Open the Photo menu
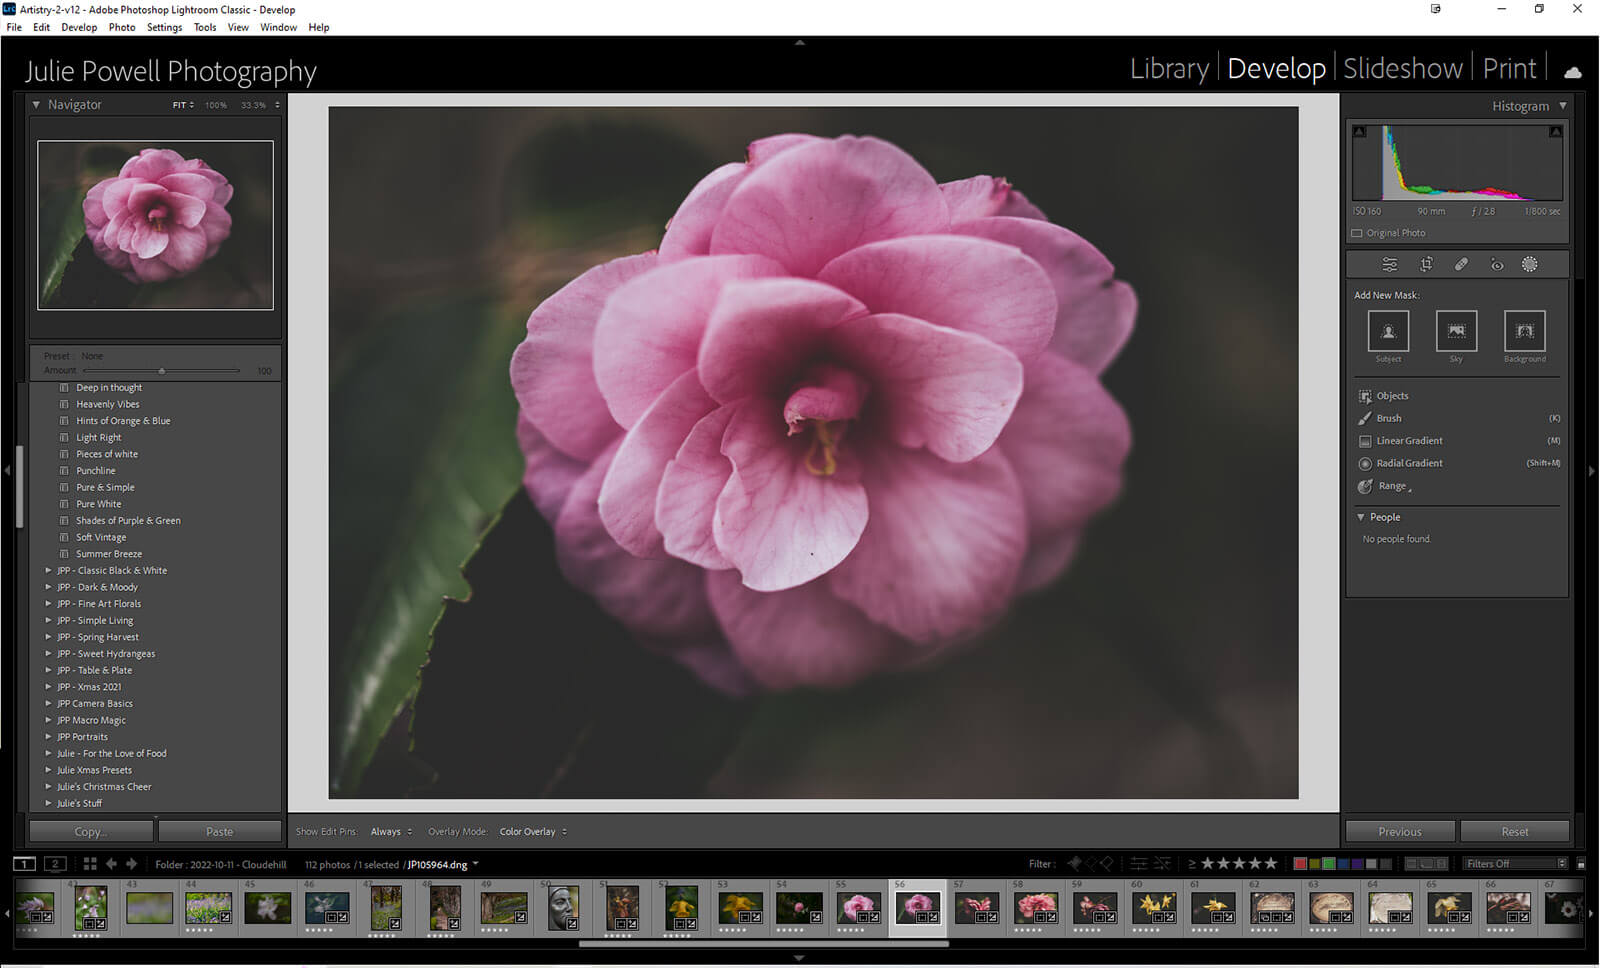This screenshot has height=968, width=1600. (121, 27)
